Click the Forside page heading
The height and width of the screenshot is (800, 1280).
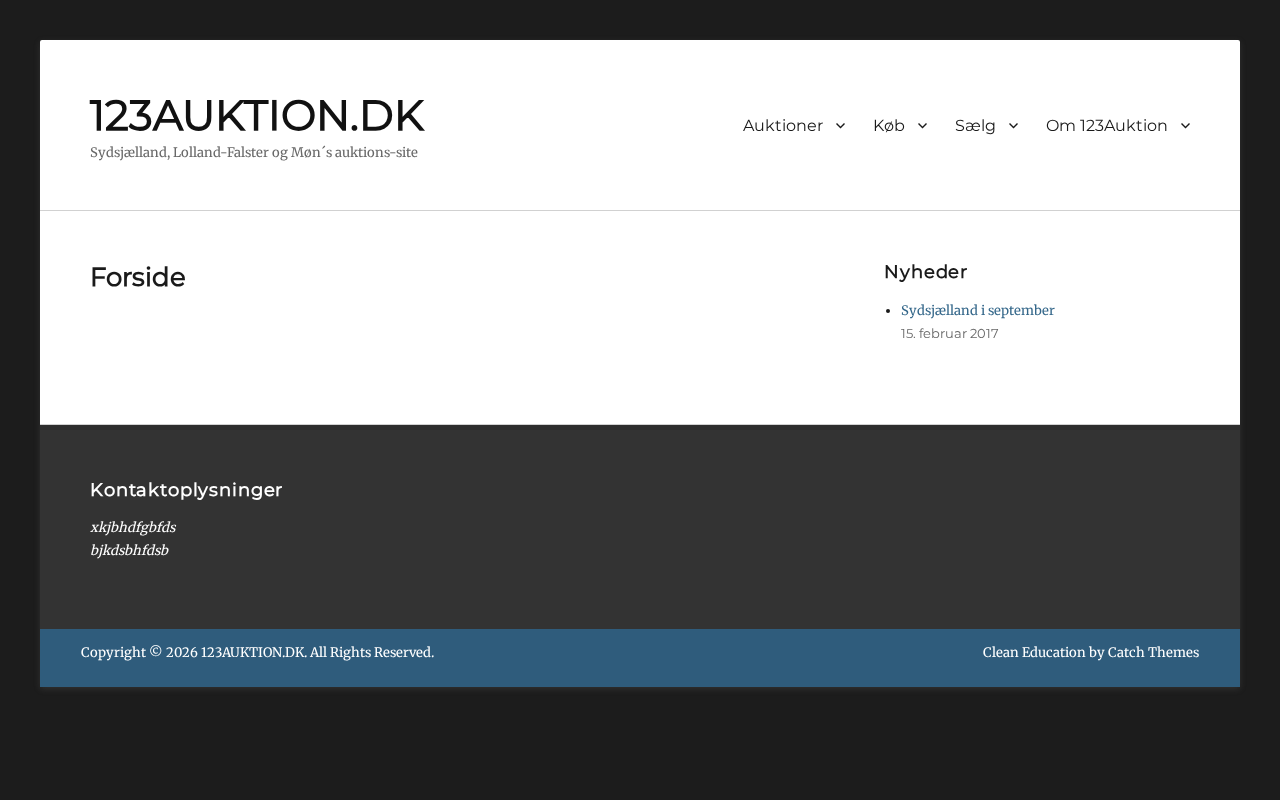pos(138,277)
